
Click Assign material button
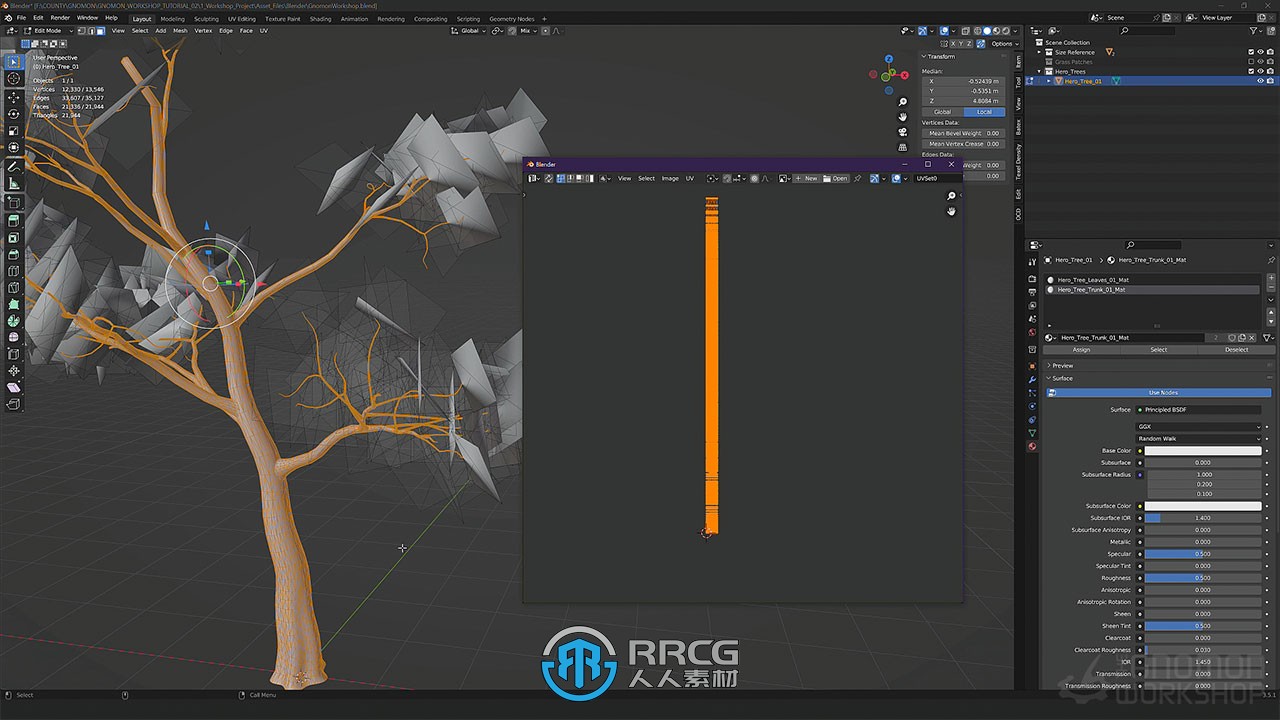(1081, 350)
